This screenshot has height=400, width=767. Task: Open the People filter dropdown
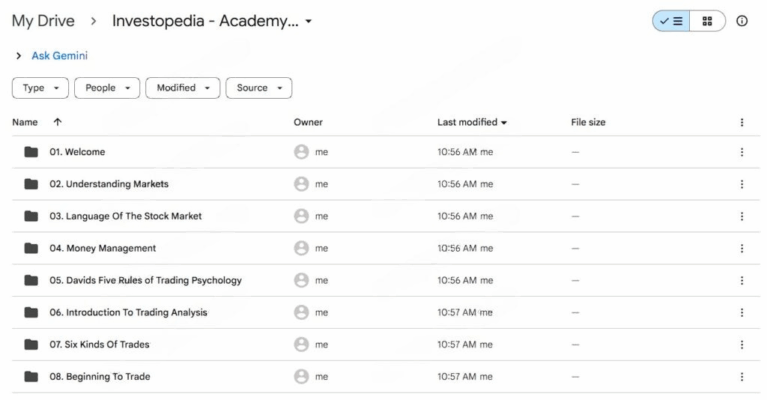[107, 88]
